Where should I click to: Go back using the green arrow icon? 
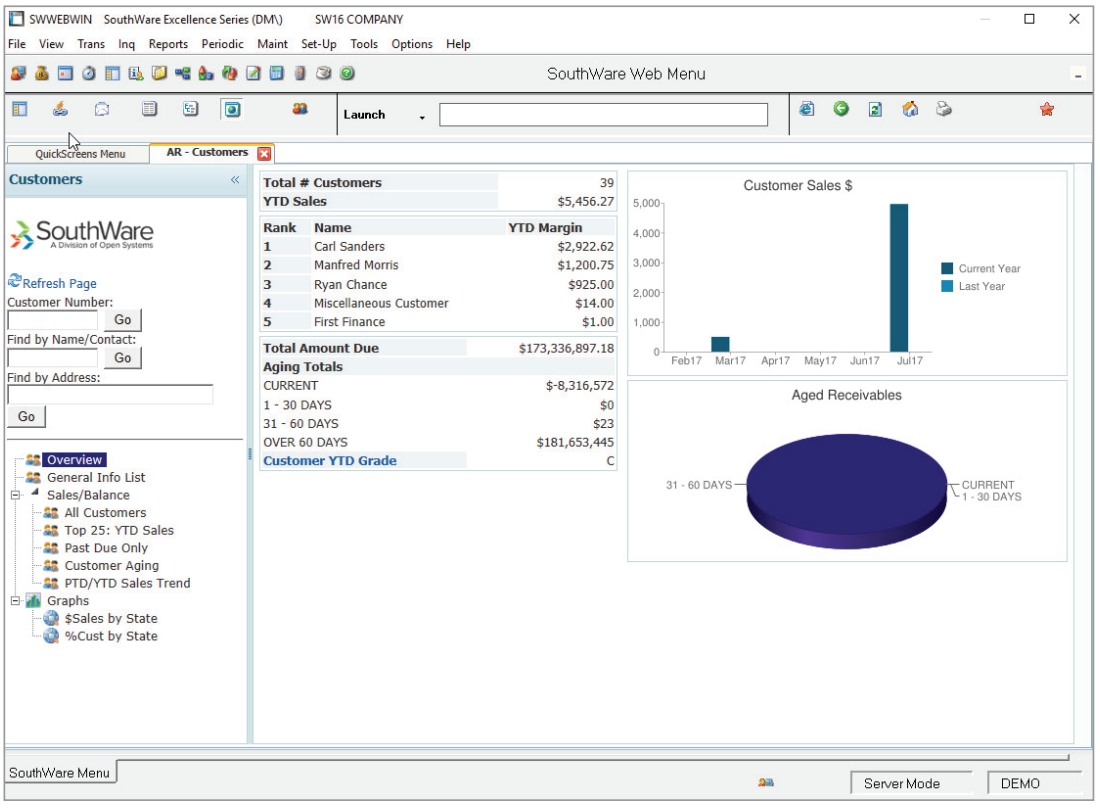841,108
